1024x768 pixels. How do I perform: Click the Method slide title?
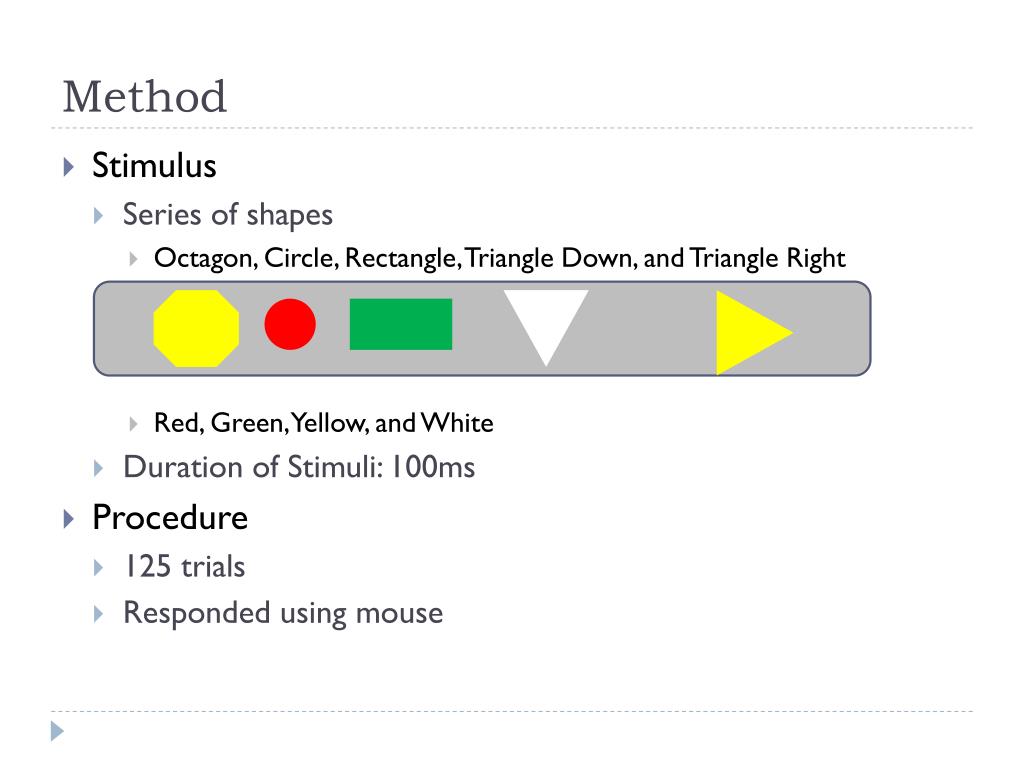tap(144, 97)
